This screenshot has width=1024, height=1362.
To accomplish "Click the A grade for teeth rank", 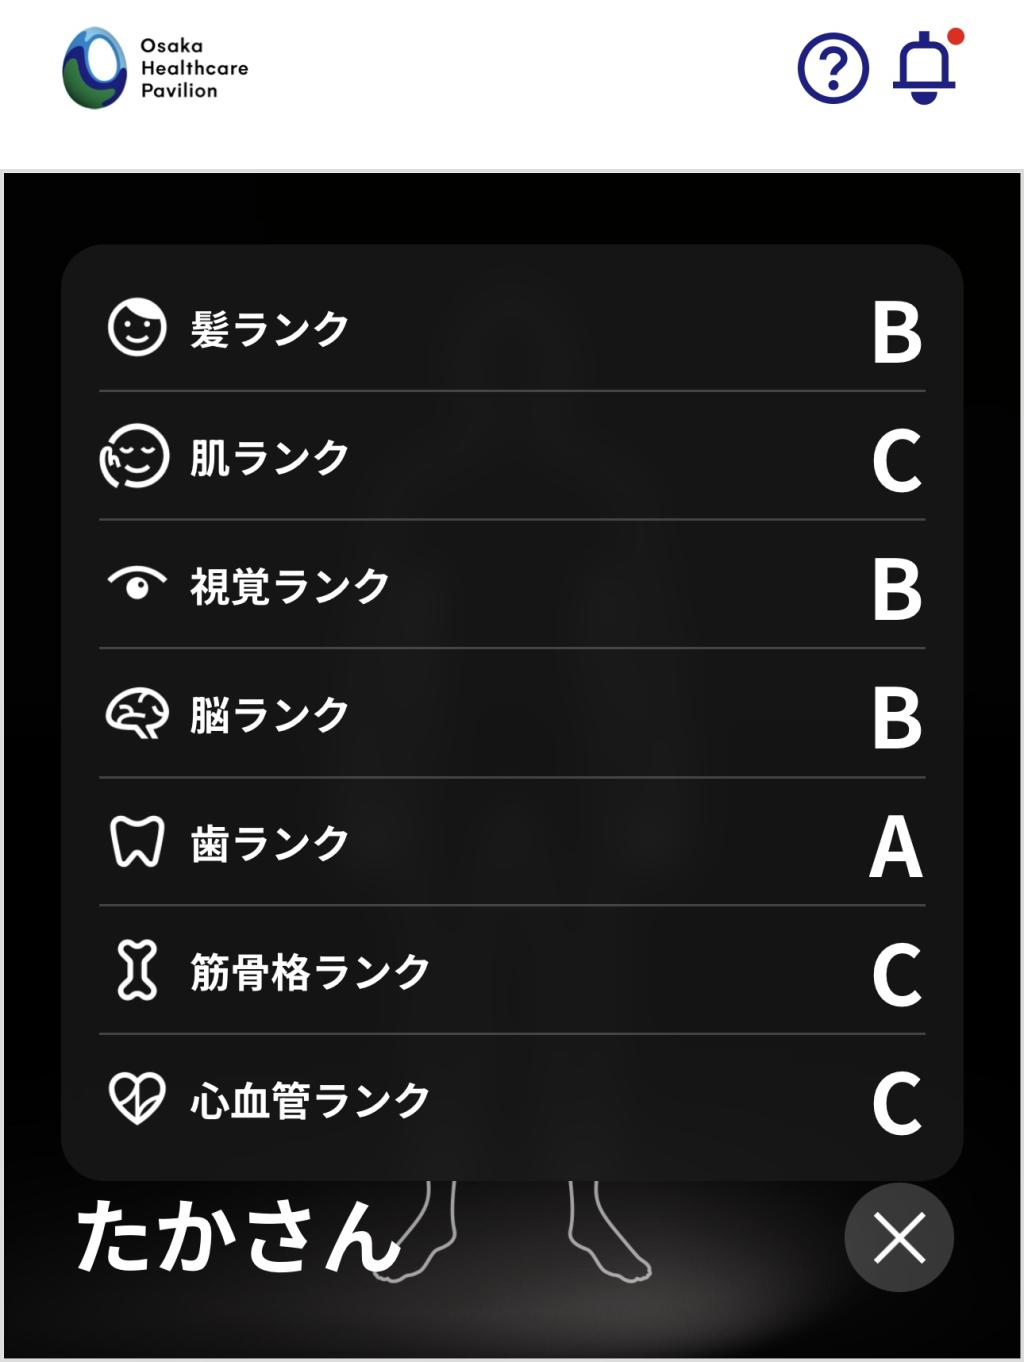I will pyautogui.click(x=896, y=846).
